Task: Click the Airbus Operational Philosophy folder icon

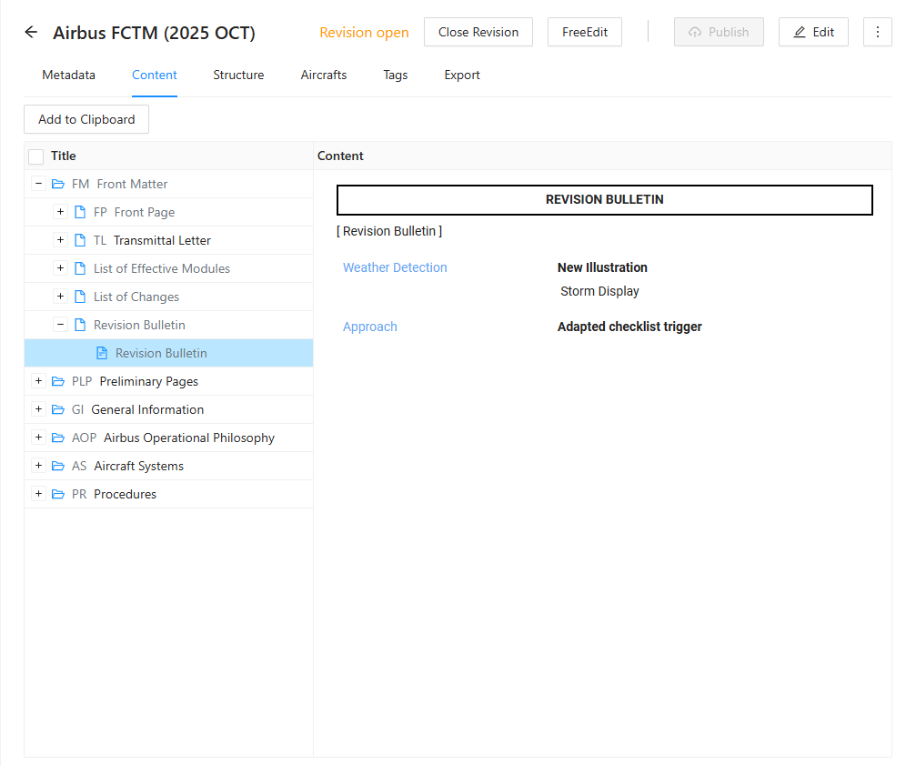Action: click(58, 438)
